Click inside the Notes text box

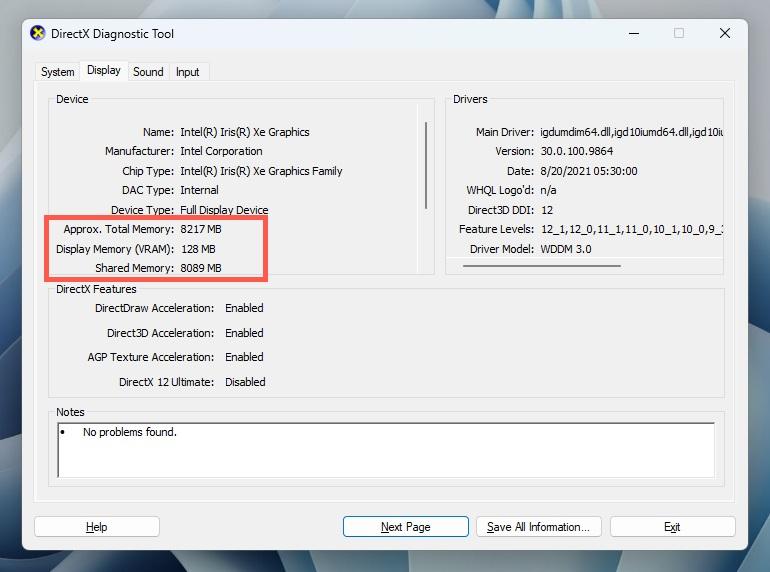pyautogui.click(x=386, y=450)
